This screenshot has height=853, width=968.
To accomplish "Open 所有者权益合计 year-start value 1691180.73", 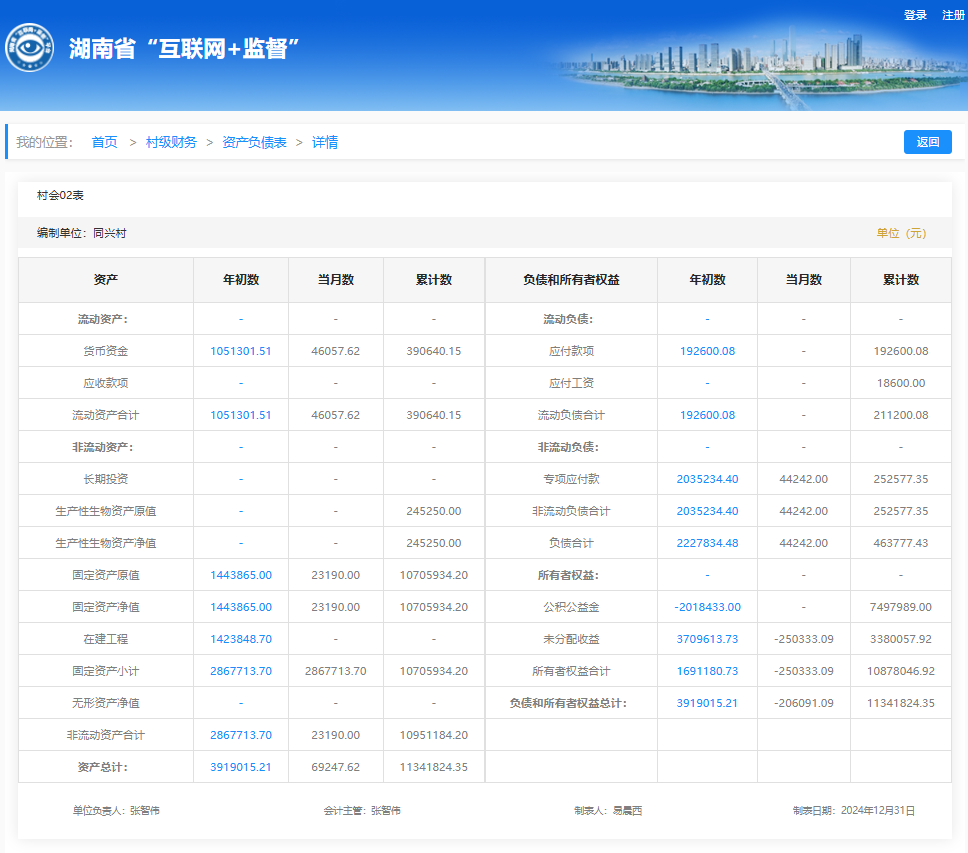I will tap(707, 672).
